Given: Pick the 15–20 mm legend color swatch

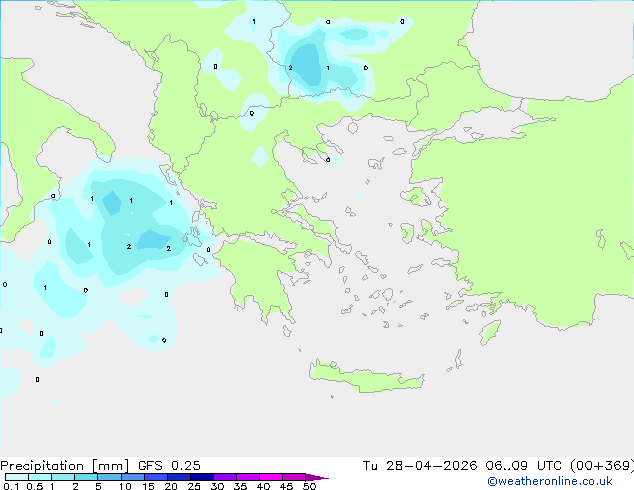Looking at the screenshot, I should pos(156,477).
